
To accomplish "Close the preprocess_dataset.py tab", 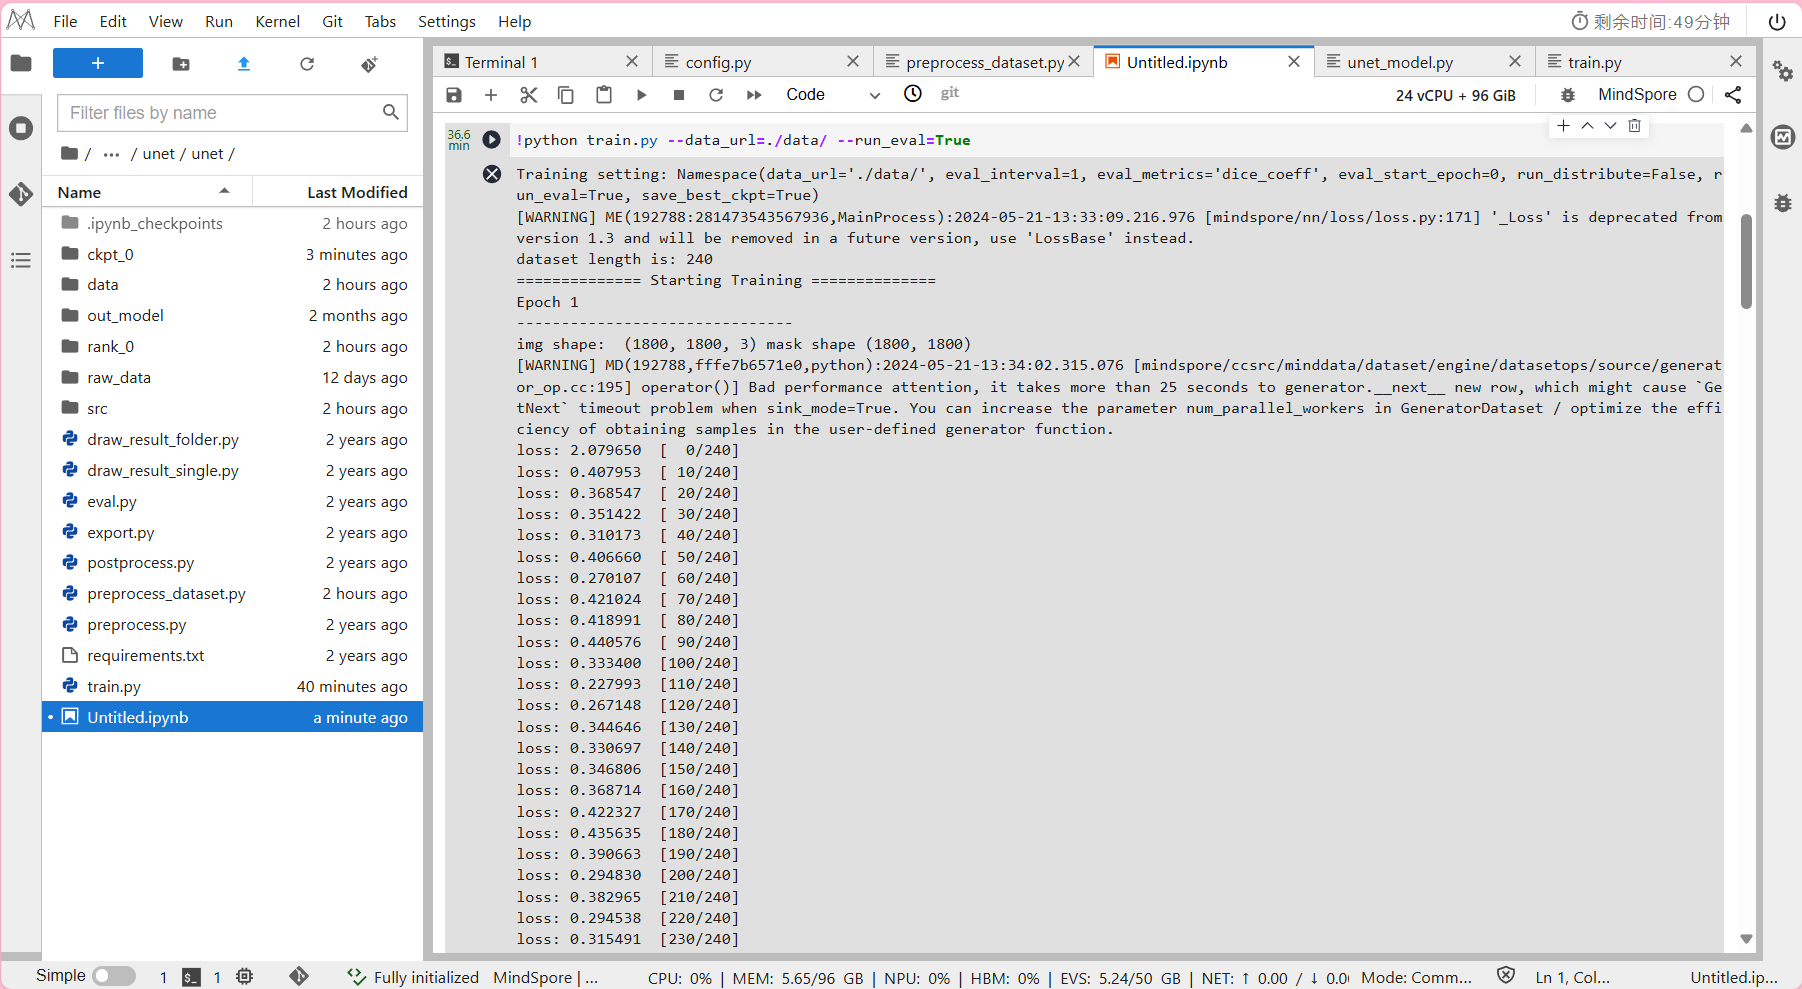I will 1074,62.
